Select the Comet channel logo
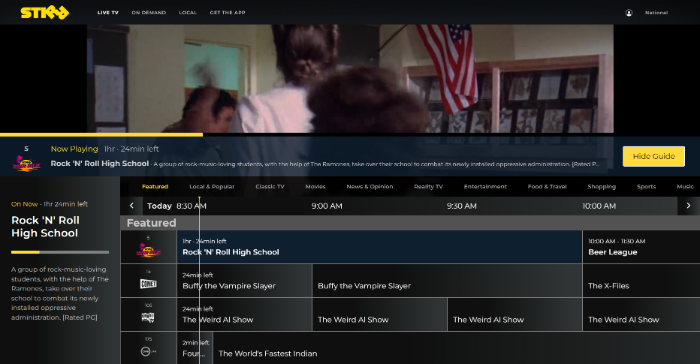Screen dimensions: 700x364 148,284
